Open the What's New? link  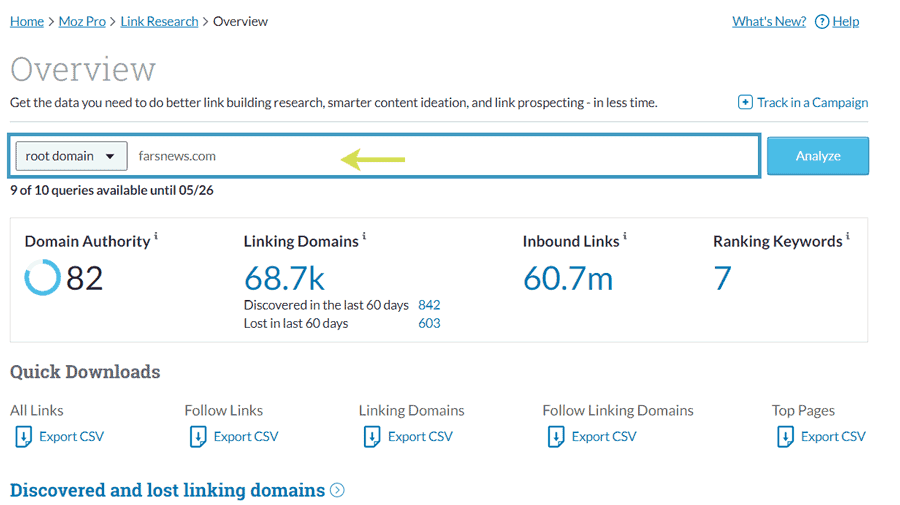tap(769, 22)
